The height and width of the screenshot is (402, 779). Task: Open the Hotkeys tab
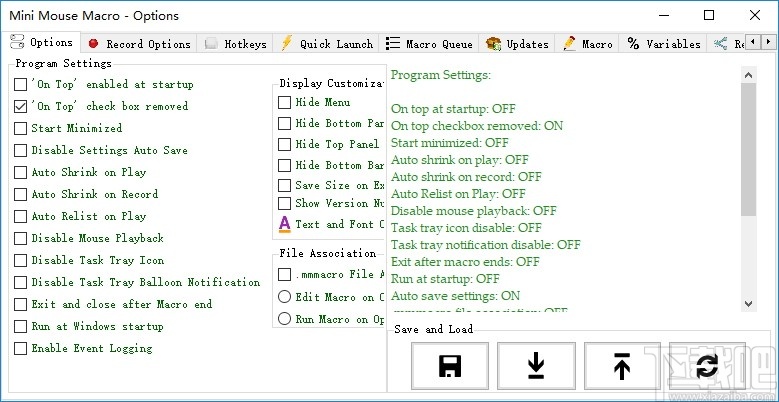pyautogui.click(x=236, y=44)
